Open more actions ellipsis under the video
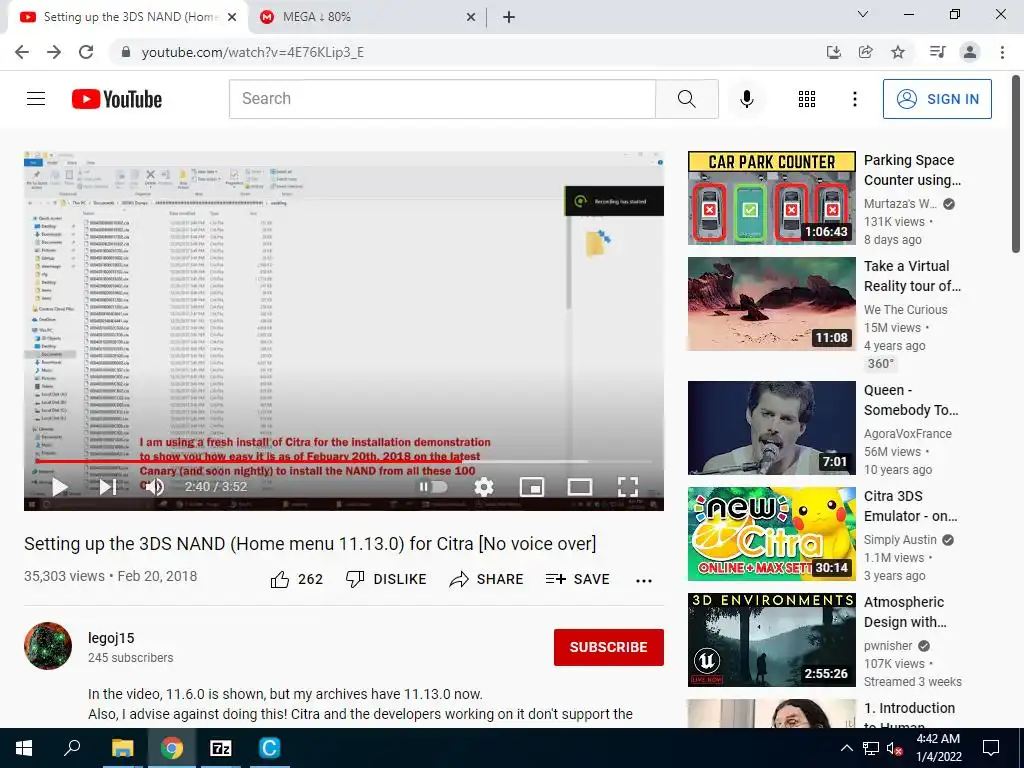 coord(644,581)
